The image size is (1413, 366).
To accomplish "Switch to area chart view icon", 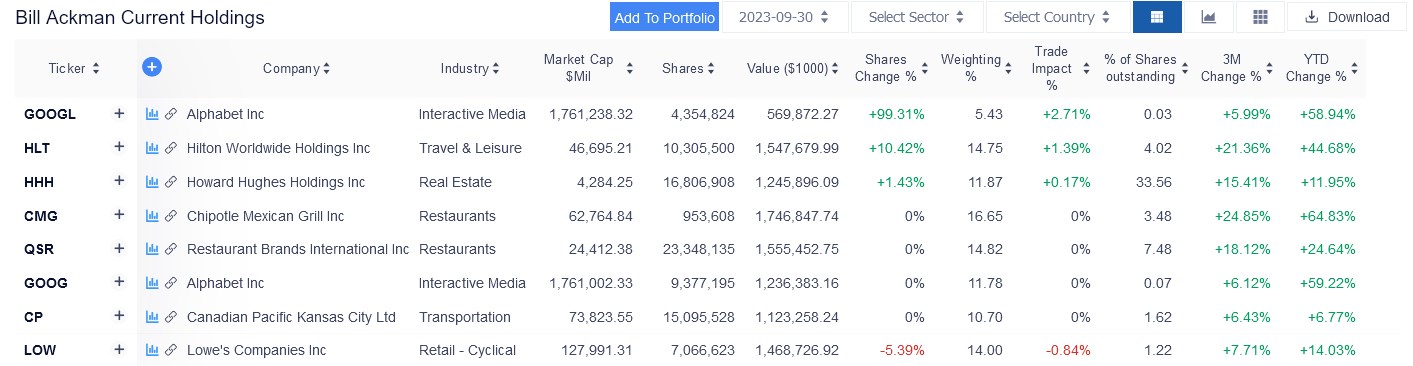I will click(x=1209, y=17).
